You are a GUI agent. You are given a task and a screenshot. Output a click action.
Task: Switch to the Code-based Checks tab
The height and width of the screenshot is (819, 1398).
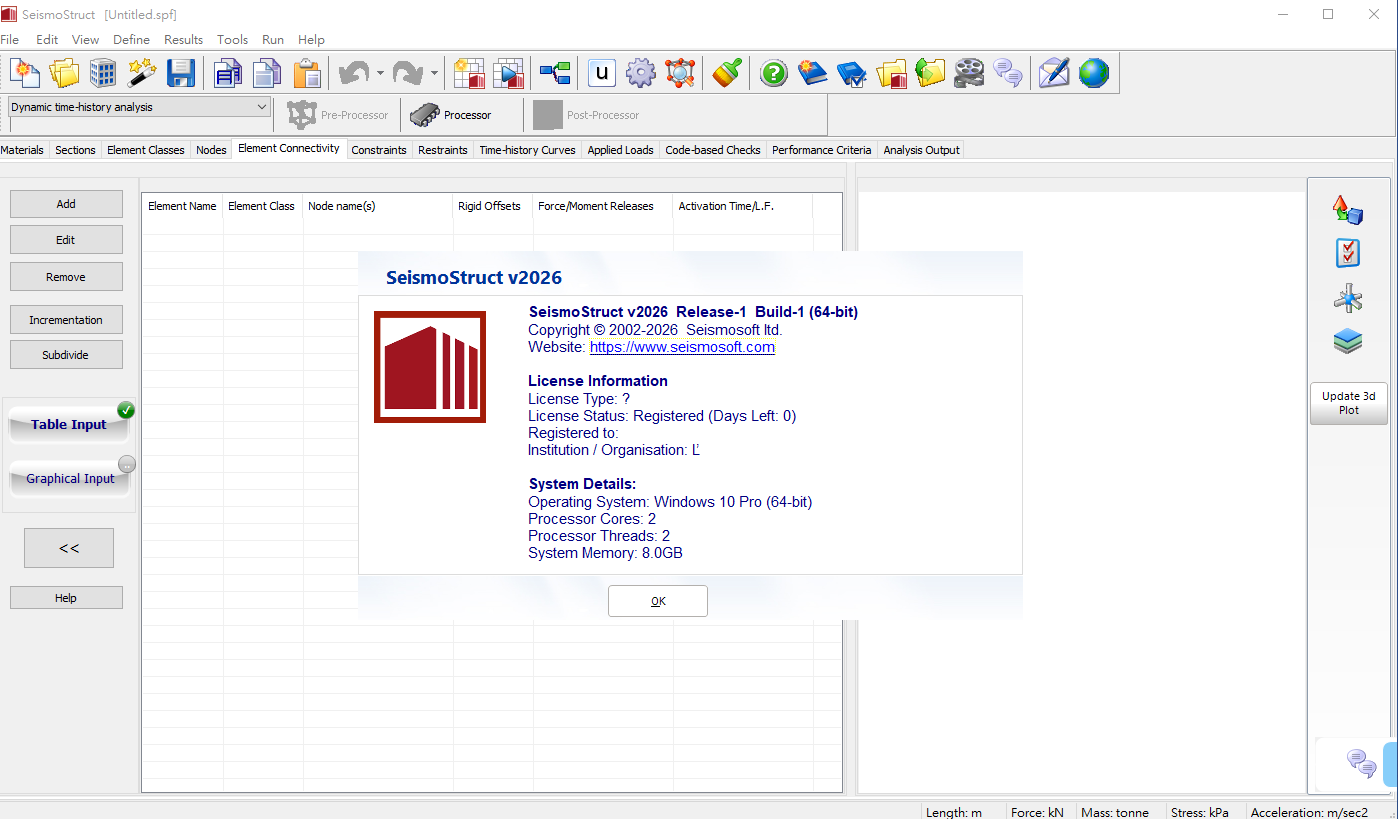[x=713, y=150]
